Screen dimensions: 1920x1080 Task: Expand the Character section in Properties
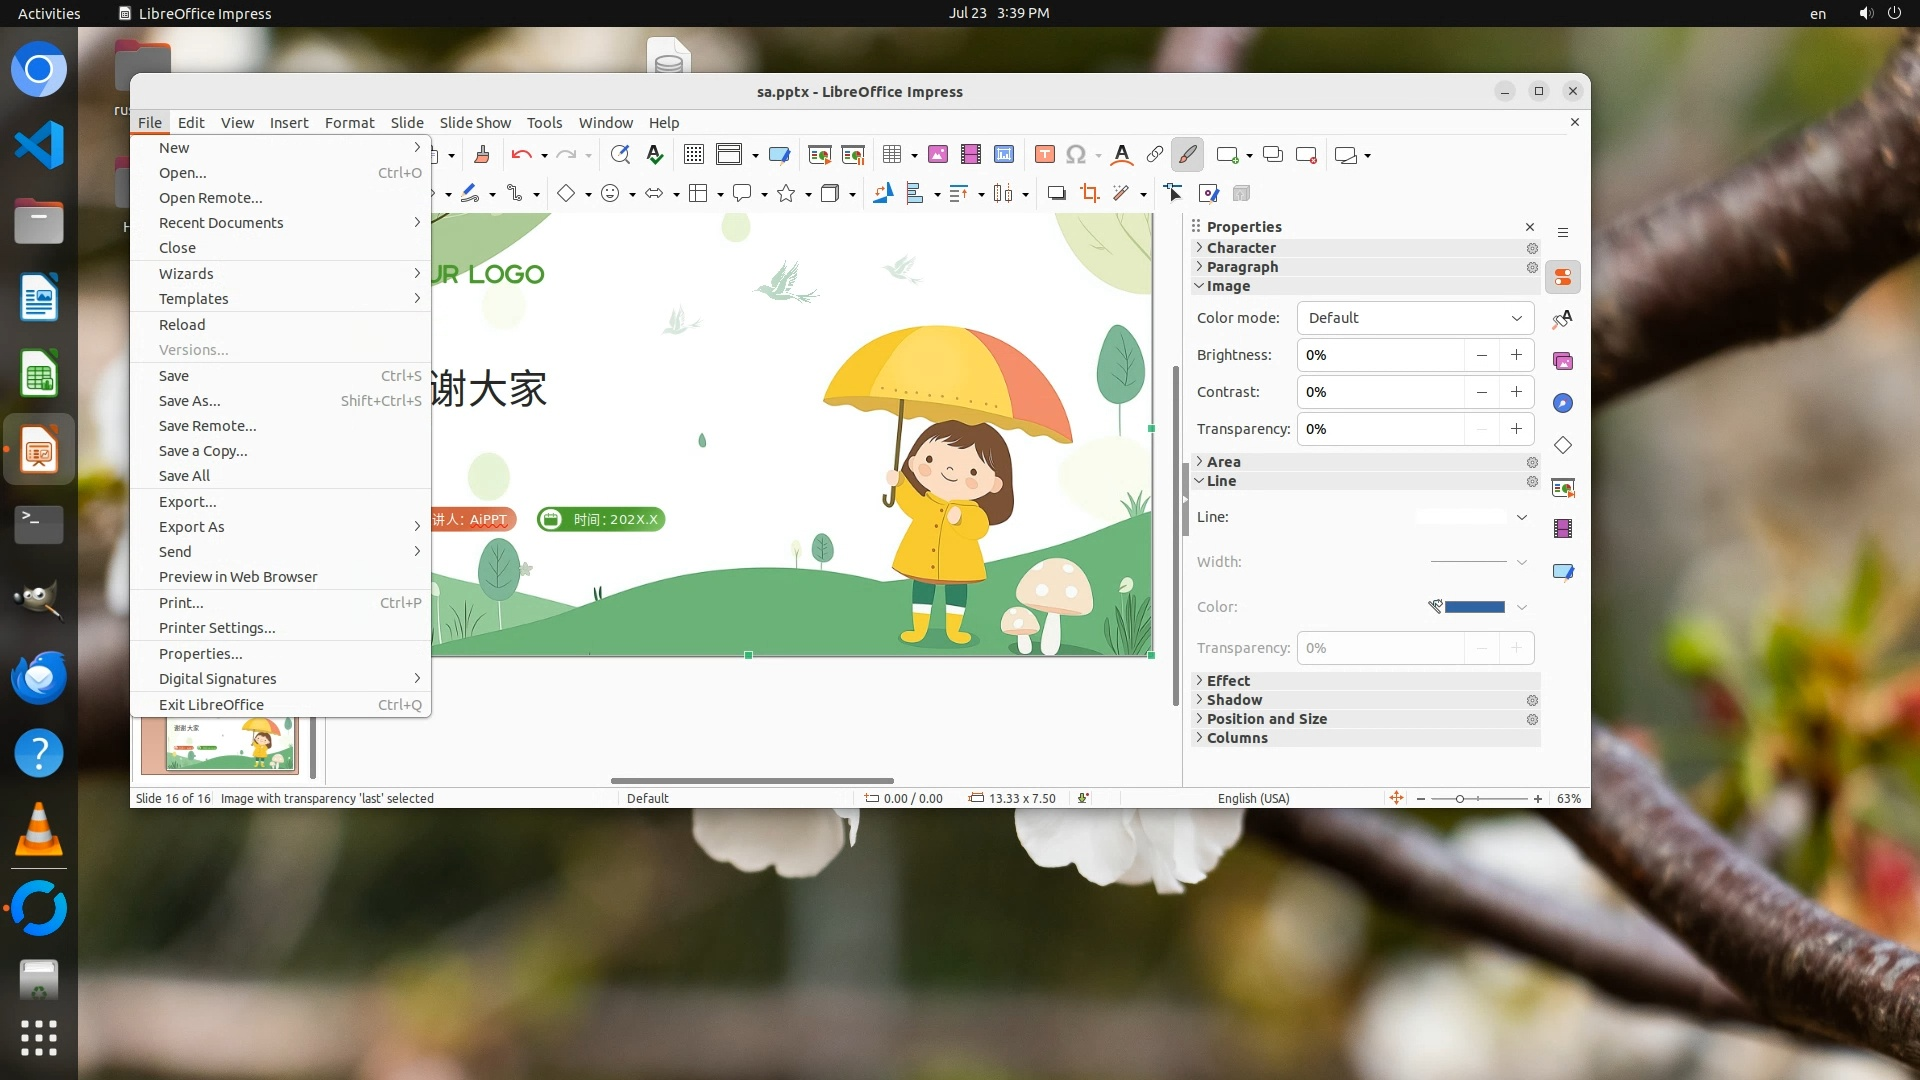[1241, 248]
